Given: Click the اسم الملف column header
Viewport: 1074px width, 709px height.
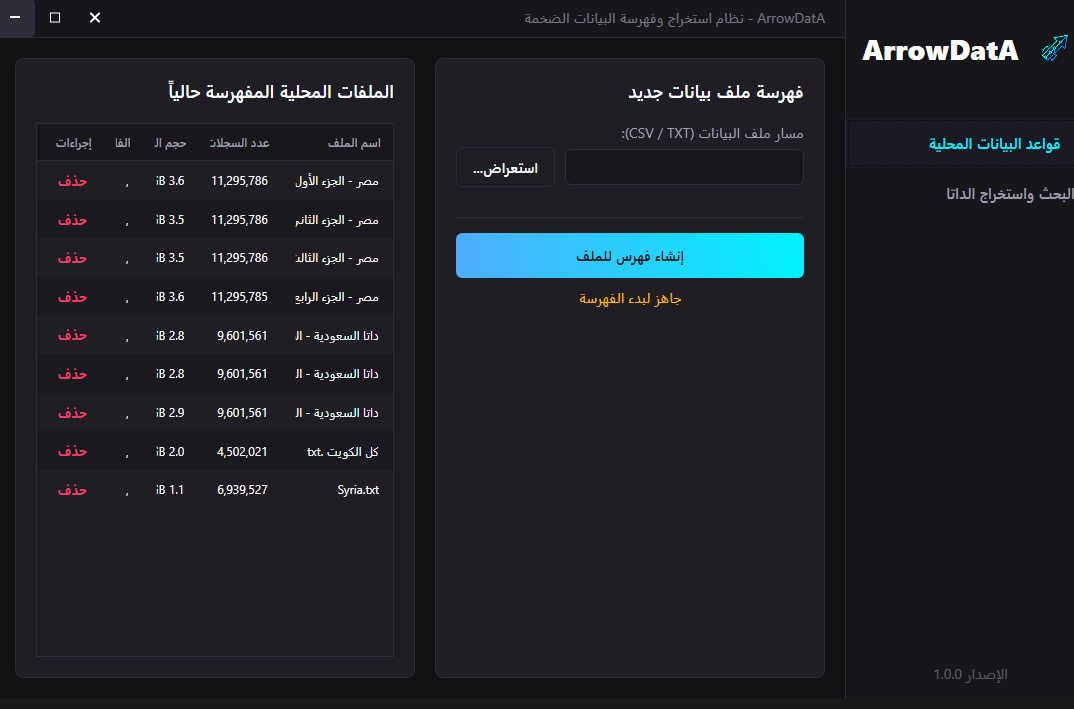Looking at the screenshot, I should [353, 142].
